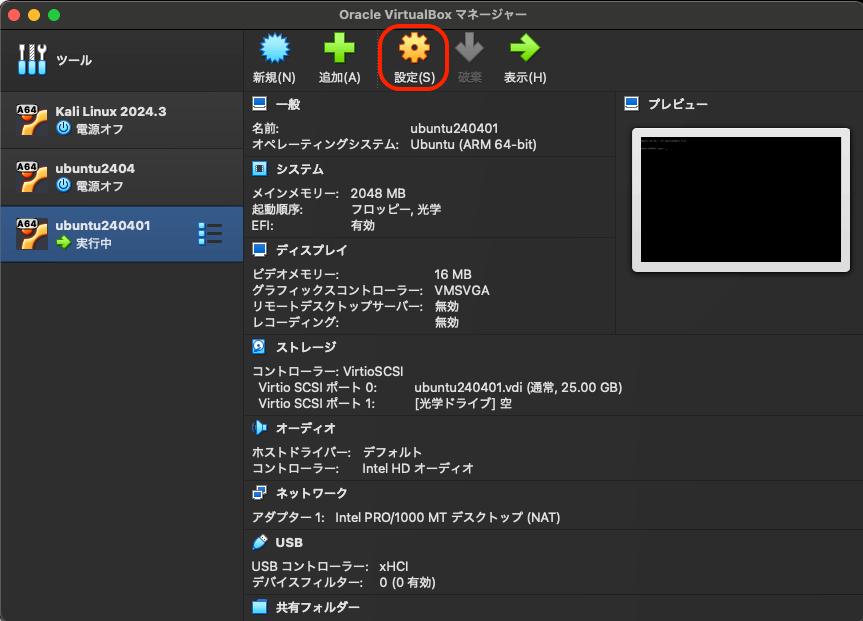Select ubuntu240401 running VM row
The height and width of the screenshot is (621, 863).
tap(122, 234)
